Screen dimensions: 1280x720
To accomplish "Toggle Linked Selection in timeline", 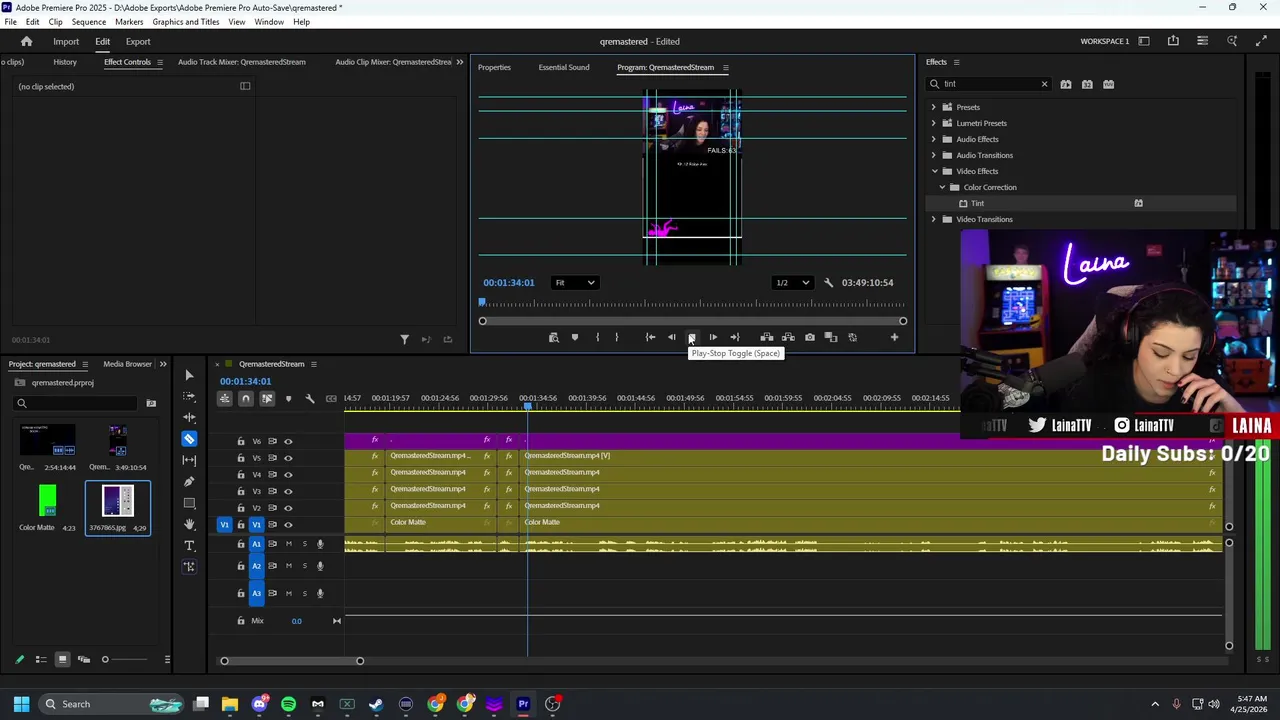I will pyautogui.click(x=267, y=398).
